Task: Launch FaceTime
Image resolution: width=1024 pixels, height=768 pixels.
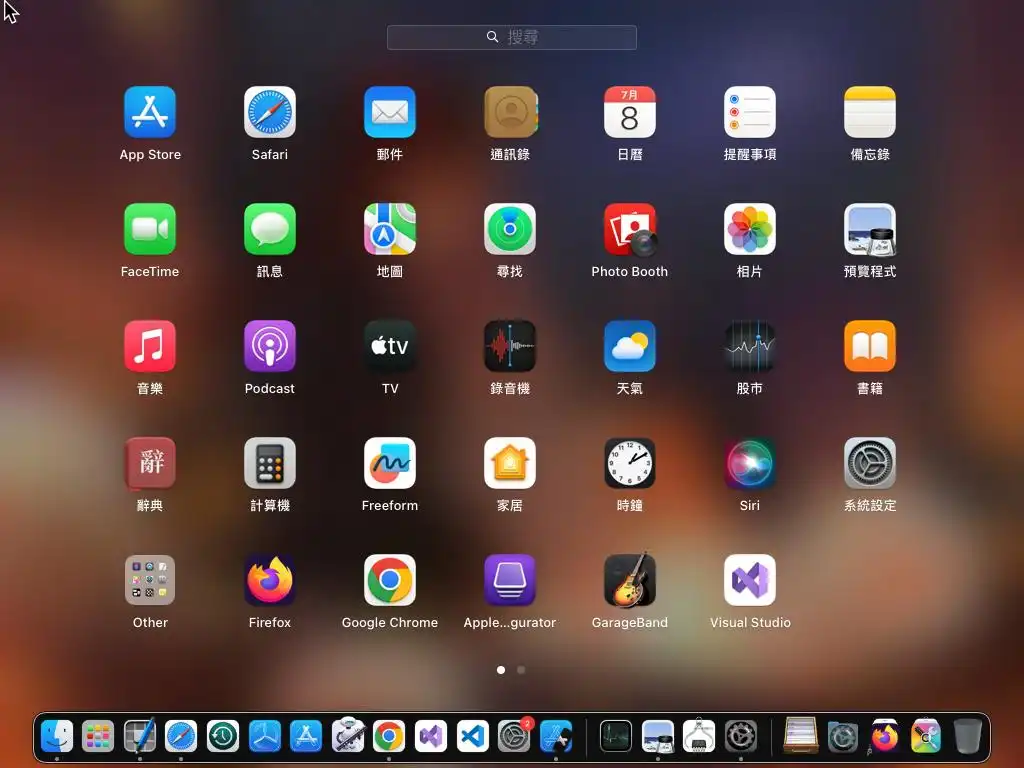Action: (150, 229)
